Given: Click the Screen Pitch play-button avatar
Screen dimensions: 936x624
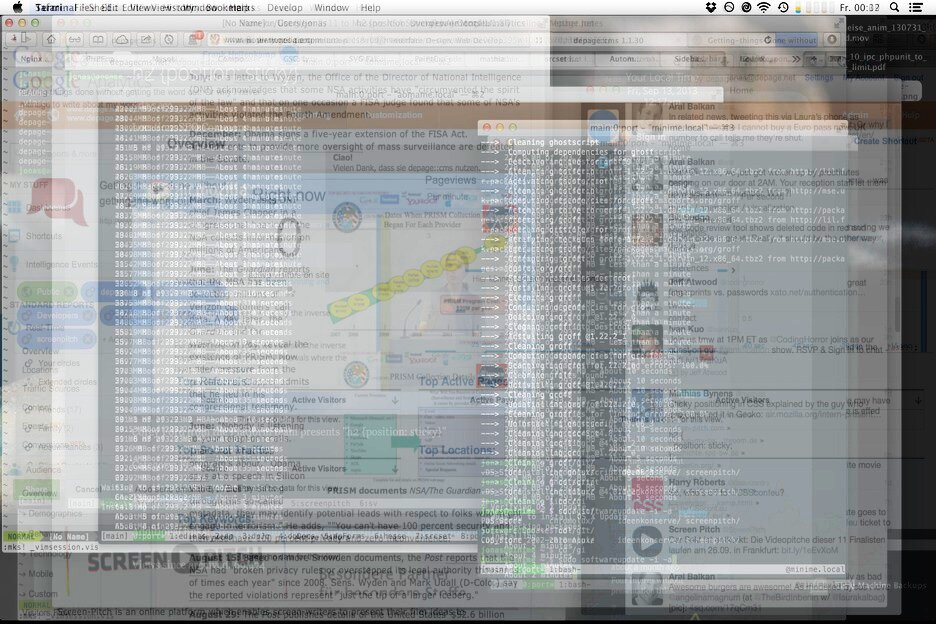Looking at the screenshot, I should pyautogui.click(x=647, y=542).
